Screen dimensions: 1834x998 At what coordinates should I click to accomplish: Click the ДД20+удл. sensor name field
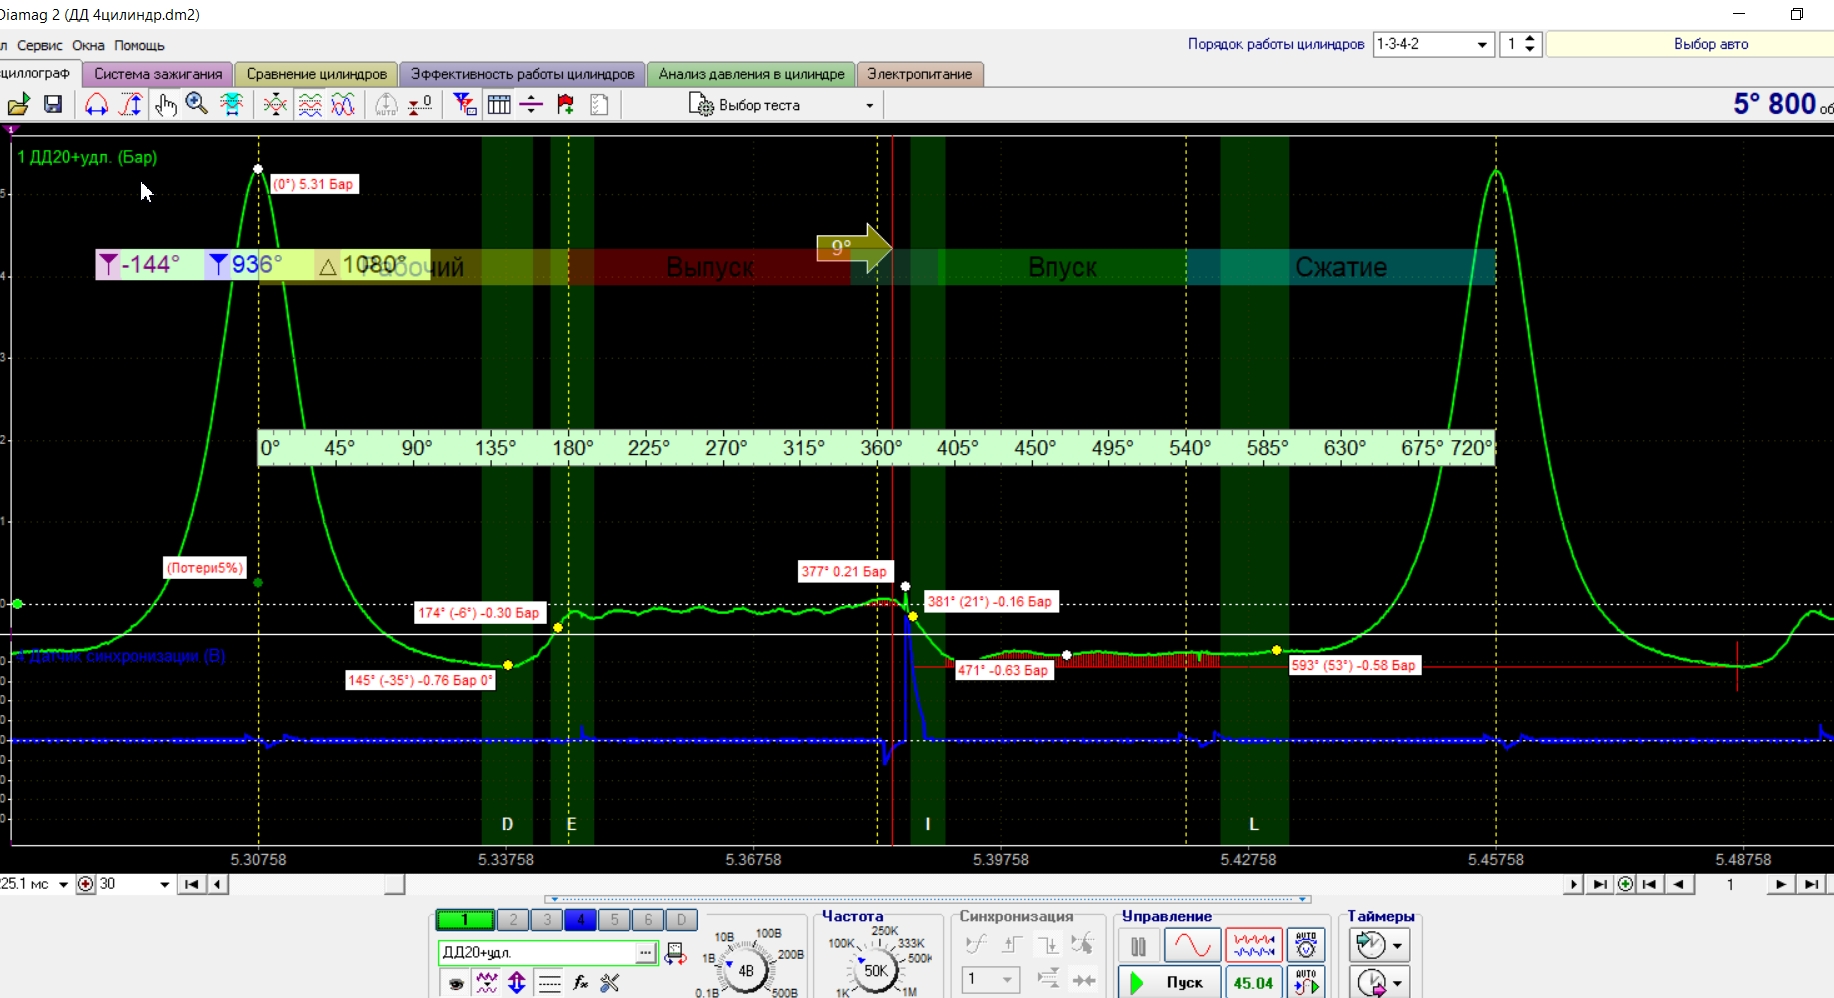537,952
